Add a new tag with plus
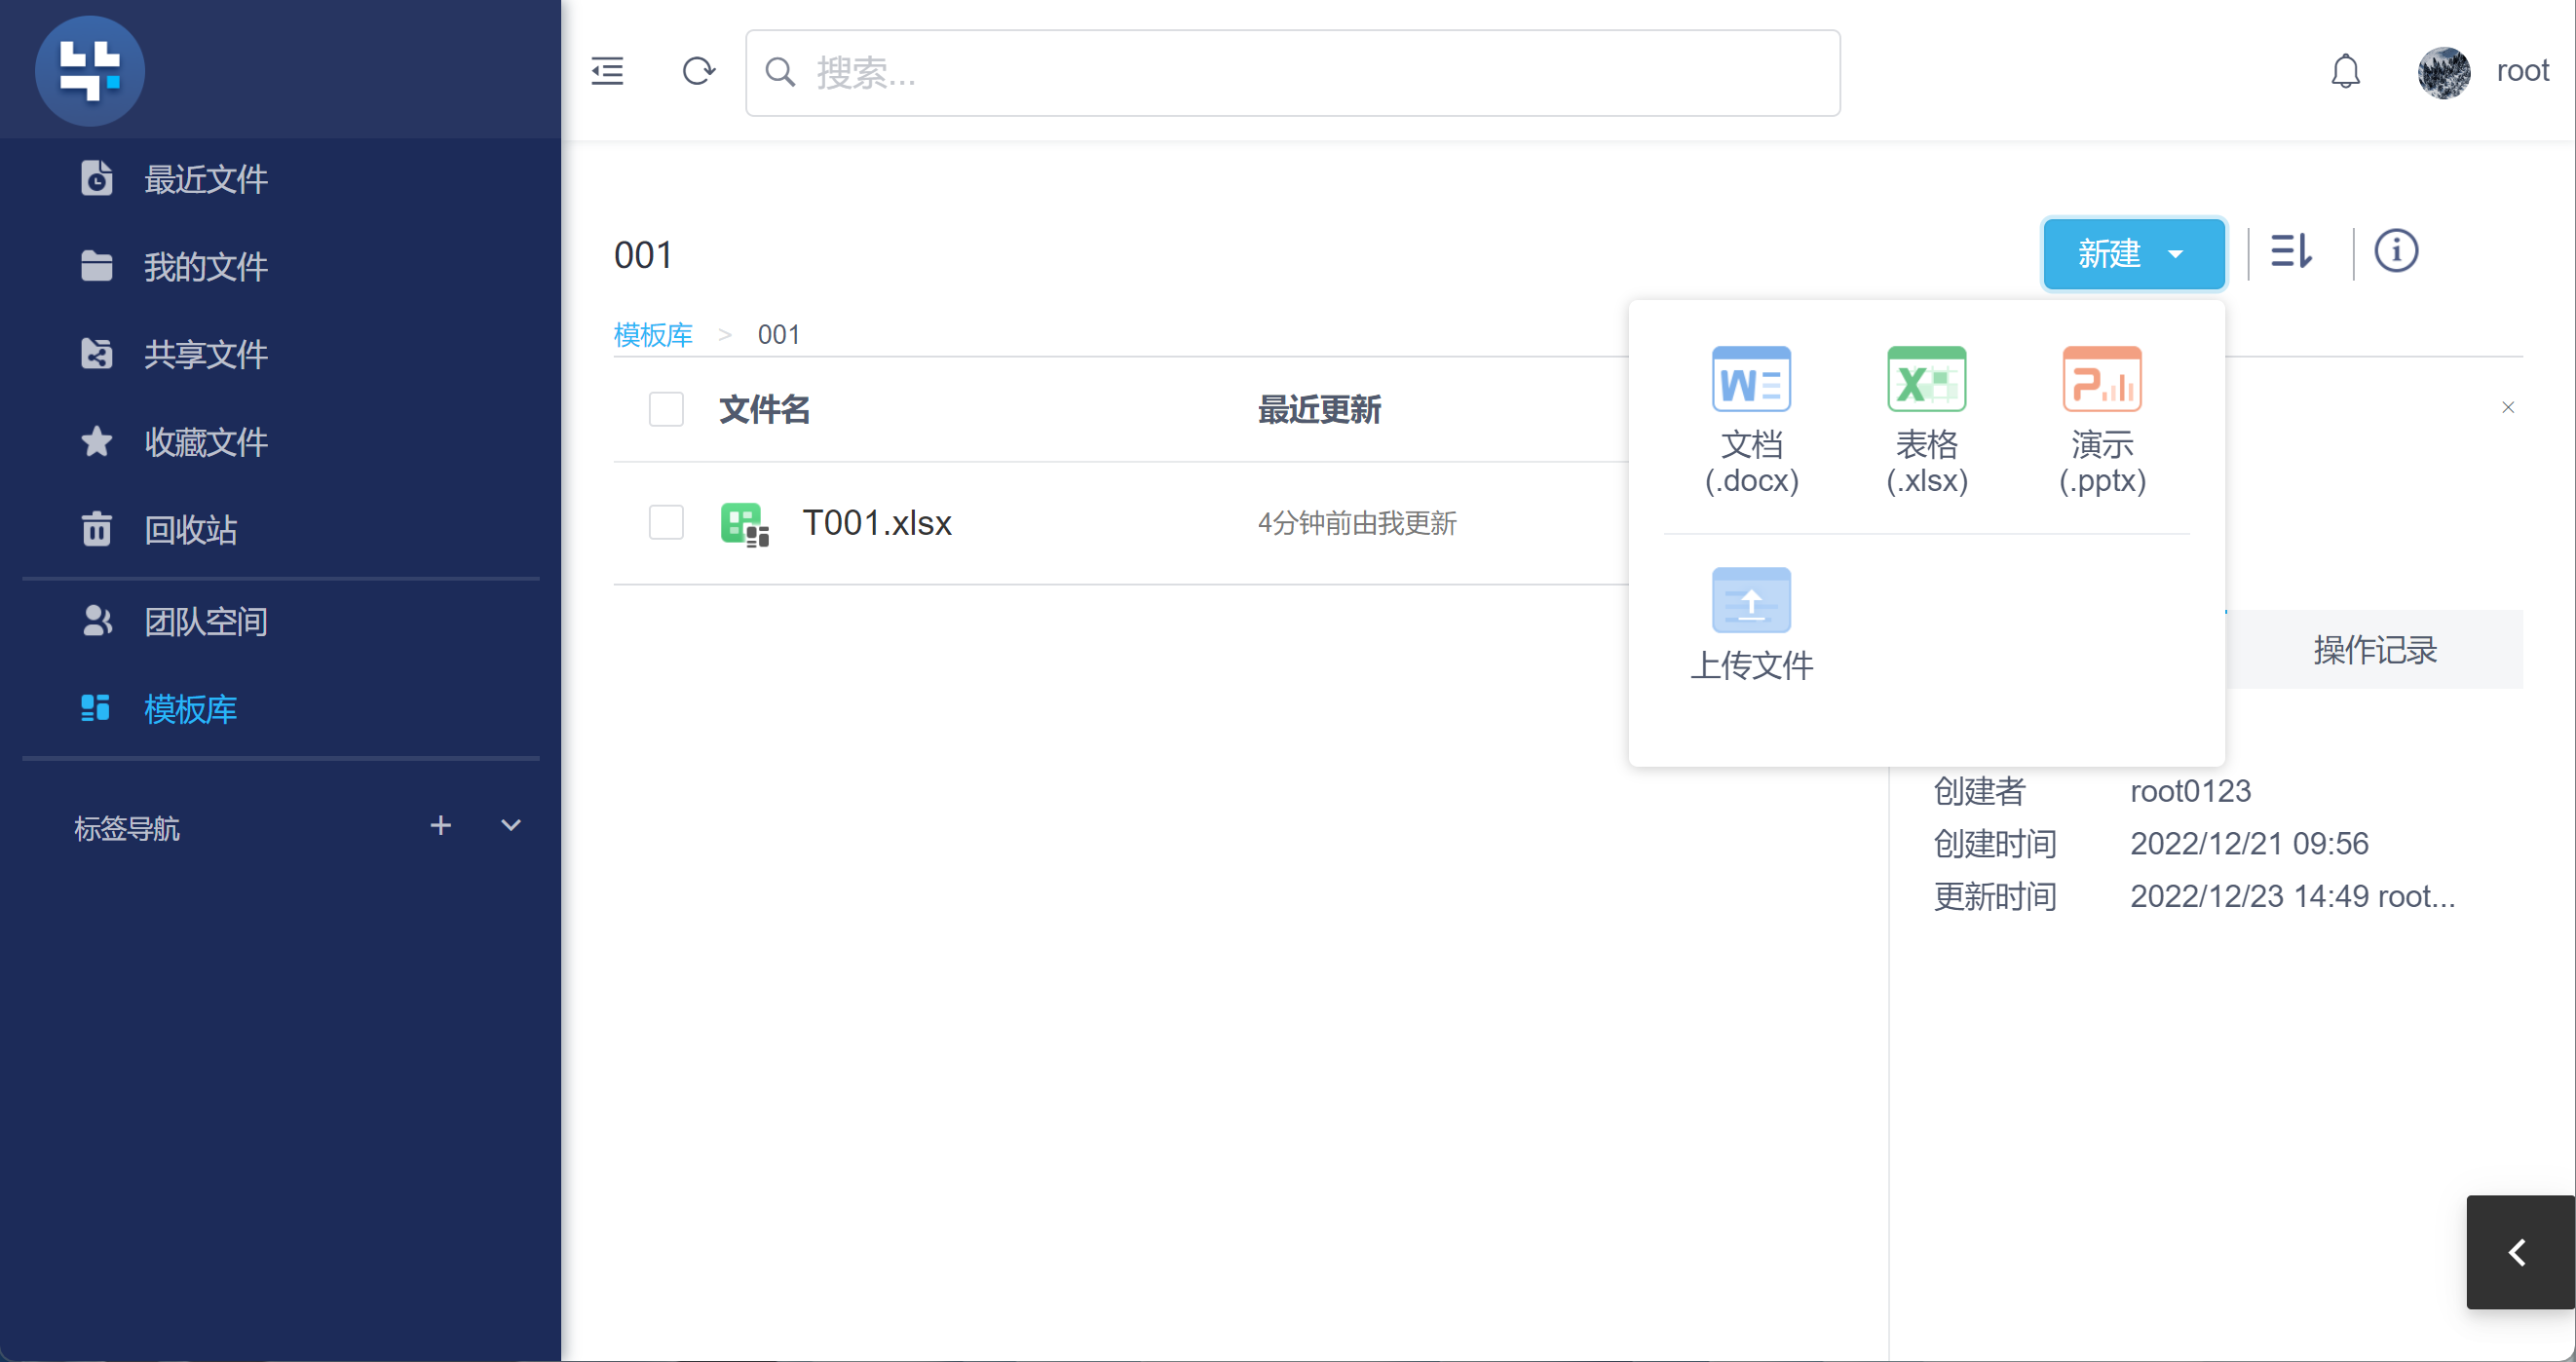The image size is (2576, 1362). [440, 826]
